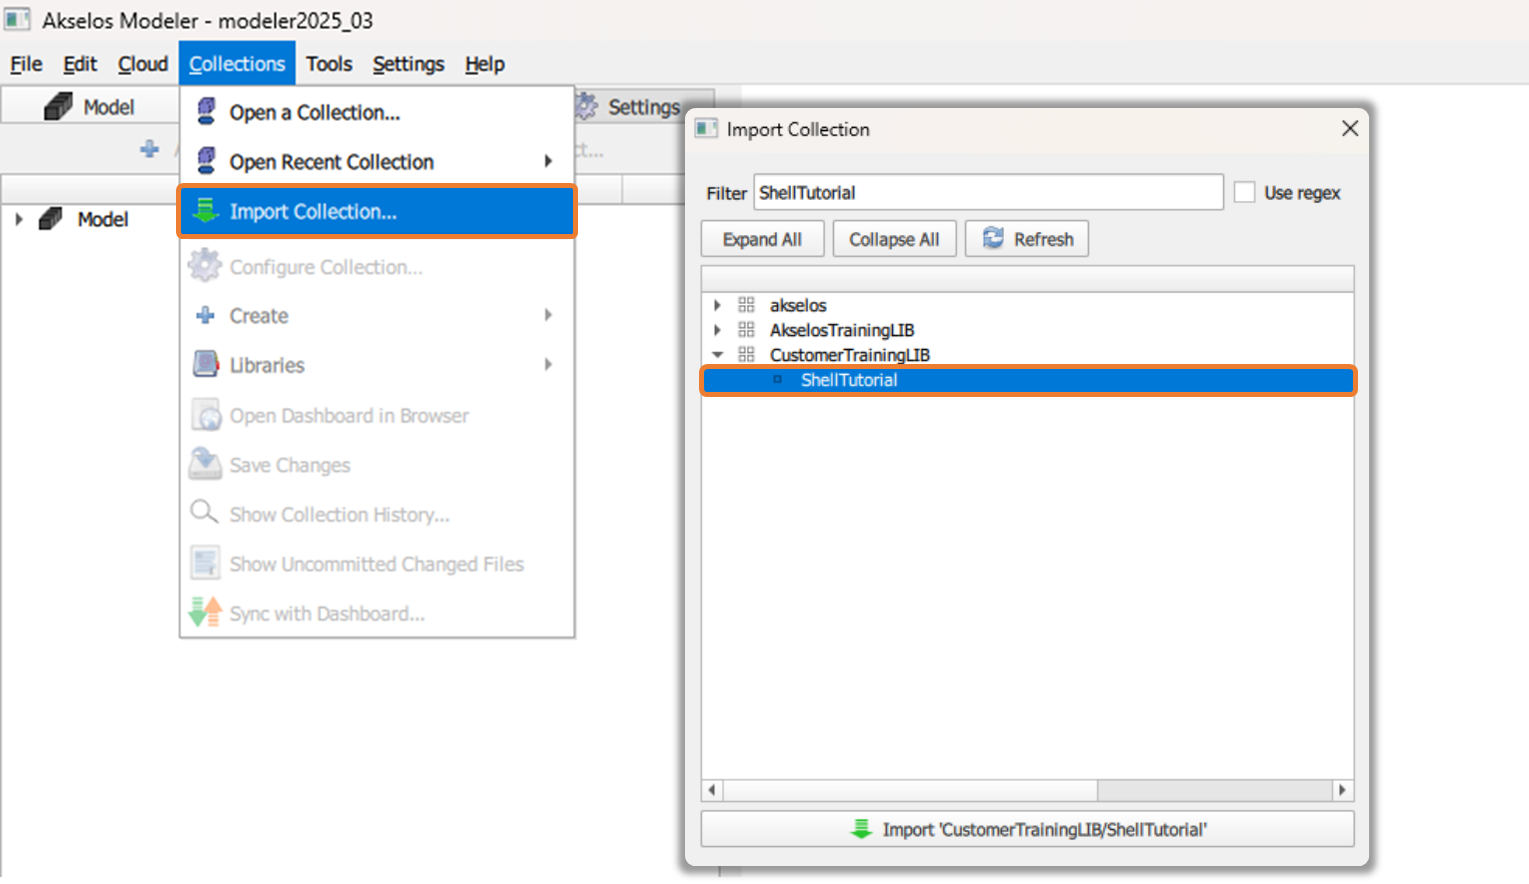1529x884 pixels.
Task: Click the Open Recent Collection icon
Action: pos(206,160)
